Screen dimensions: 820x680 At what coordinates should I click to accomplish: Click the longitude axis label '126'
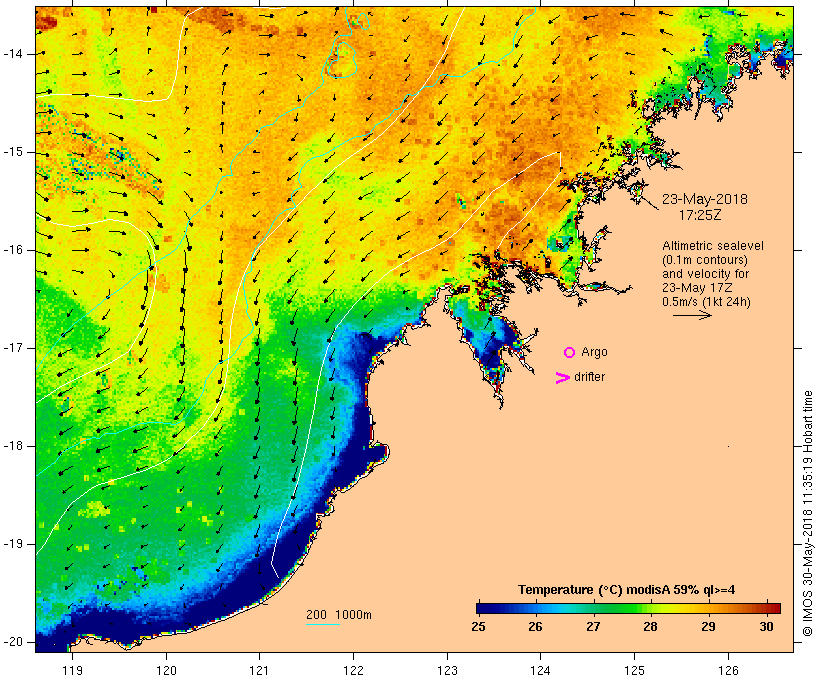pos(728,671)
